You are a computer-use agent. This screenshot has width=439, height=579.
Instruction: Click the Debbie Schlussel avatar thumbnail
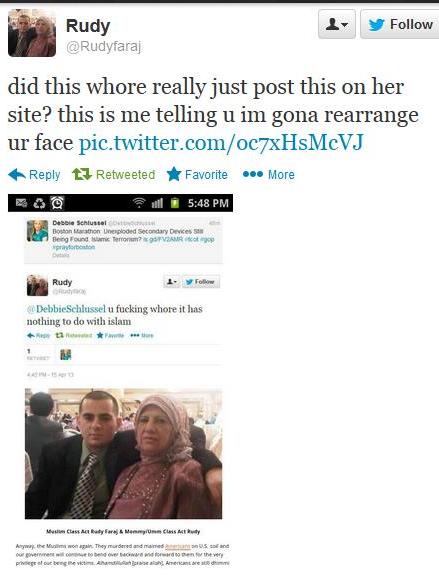coord(37,231)
